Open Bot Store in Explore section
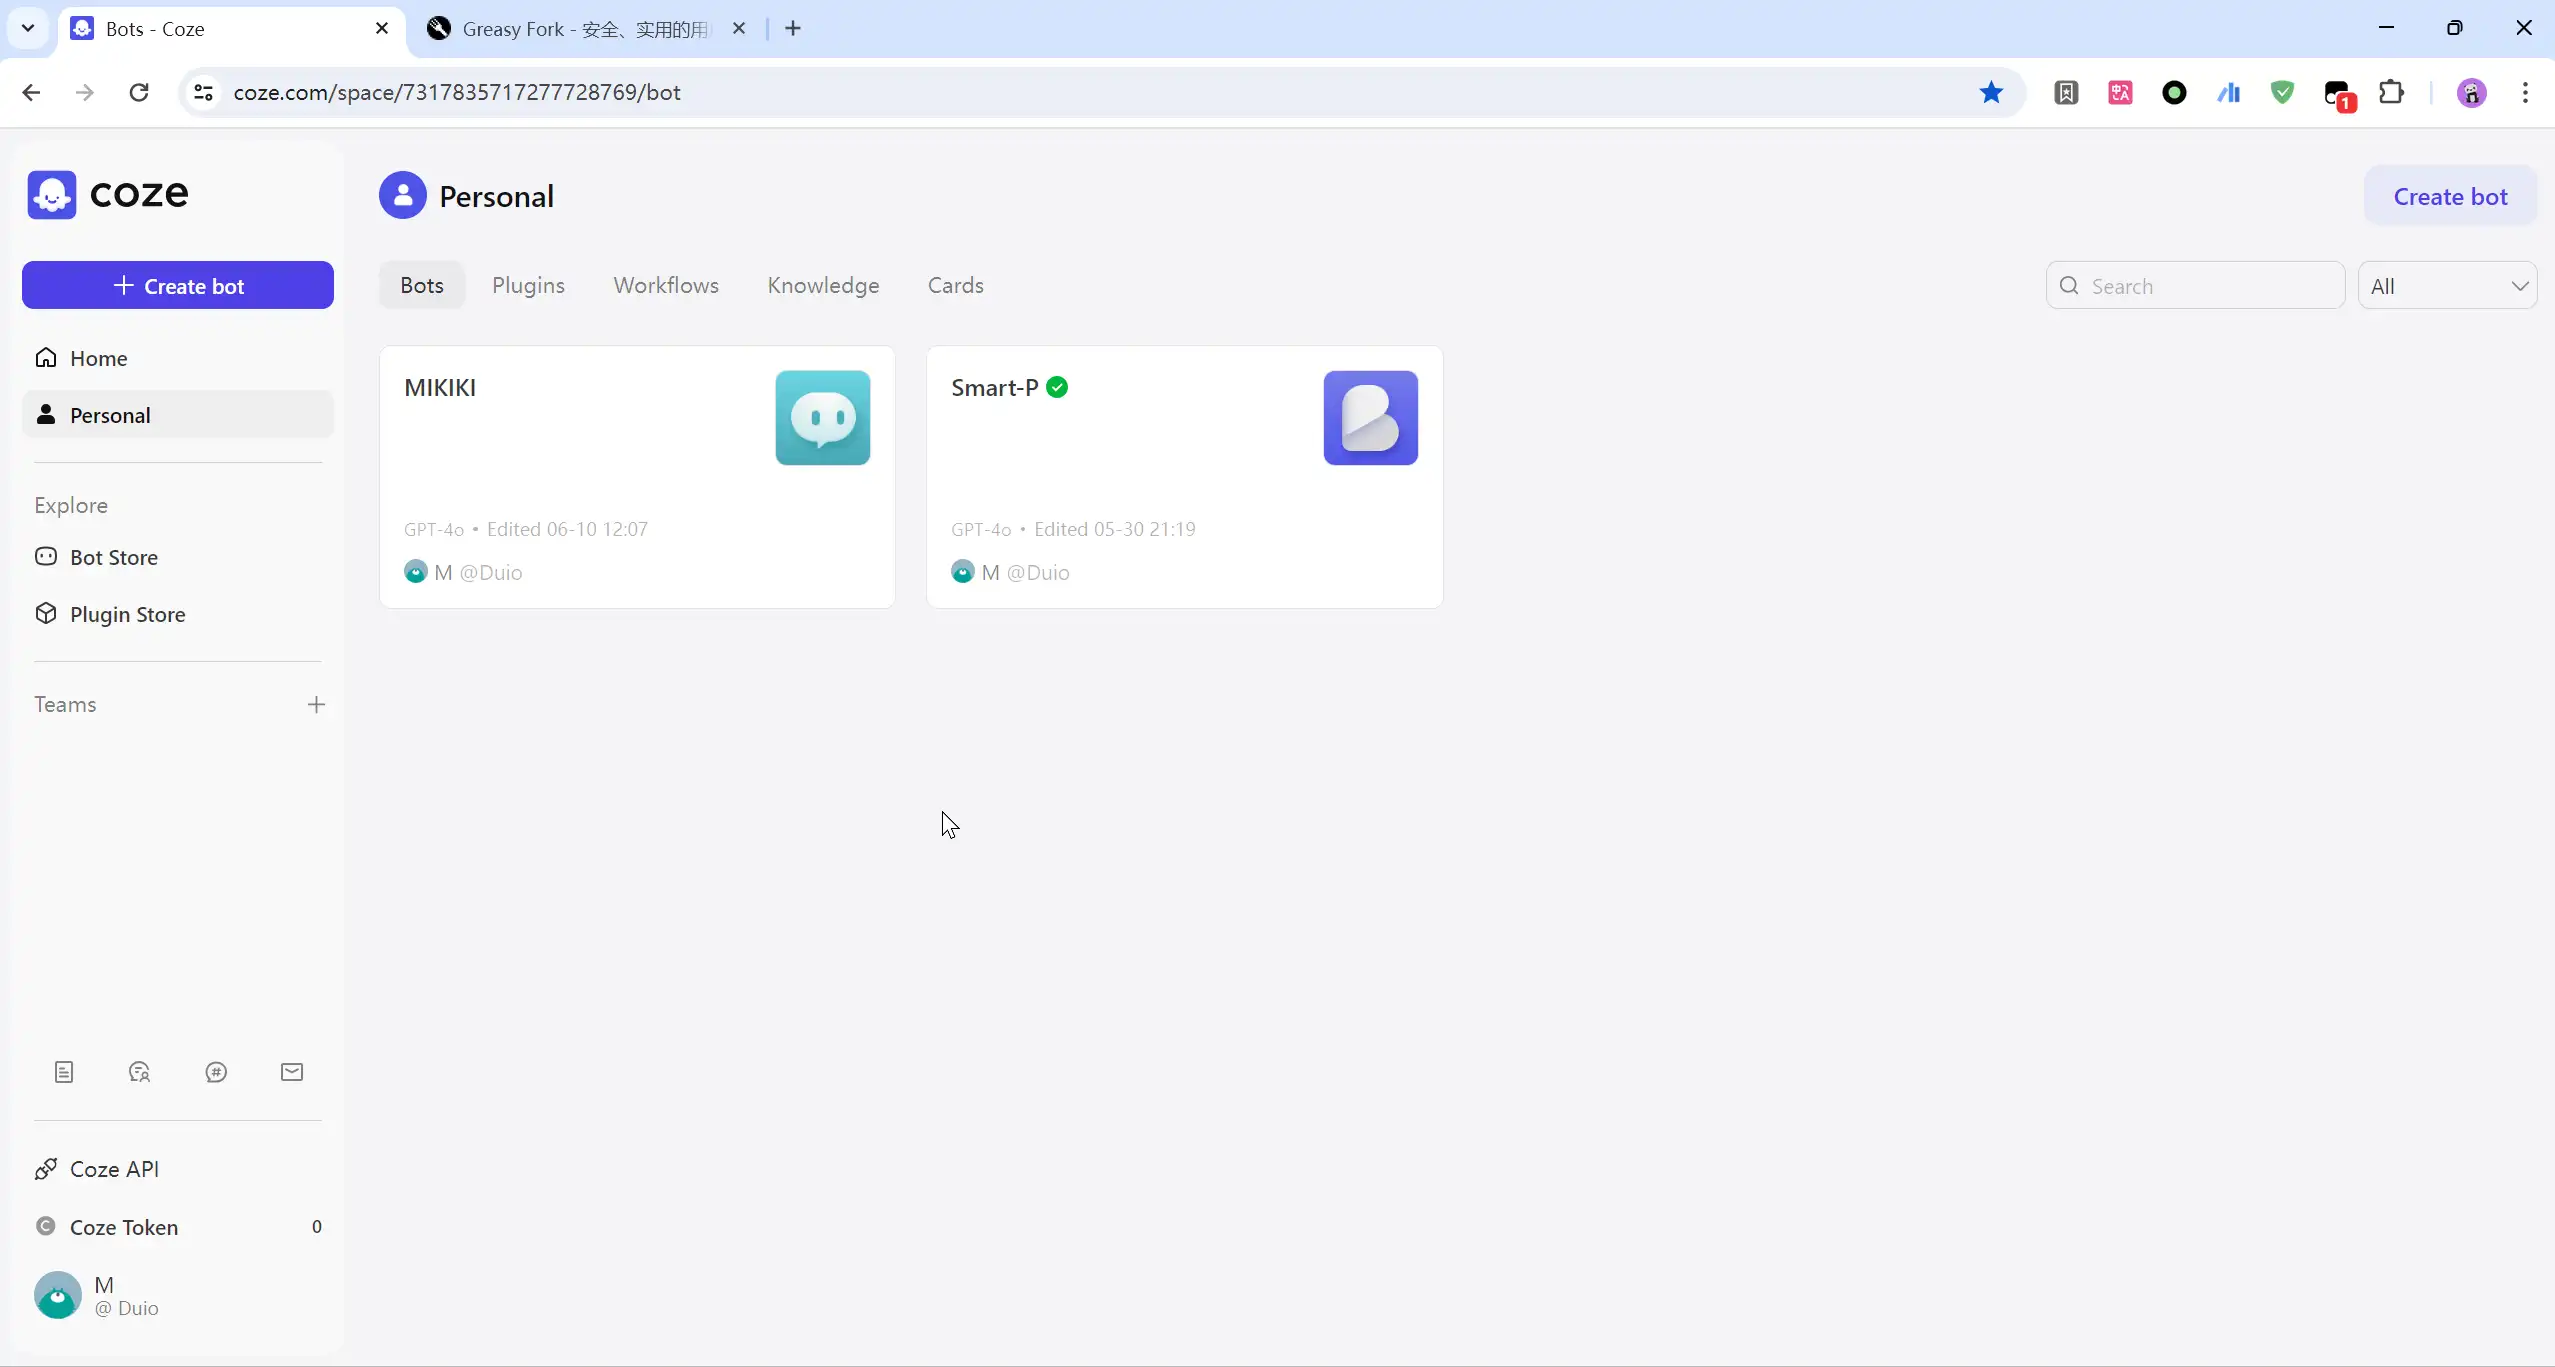 [x=114, y=557]
